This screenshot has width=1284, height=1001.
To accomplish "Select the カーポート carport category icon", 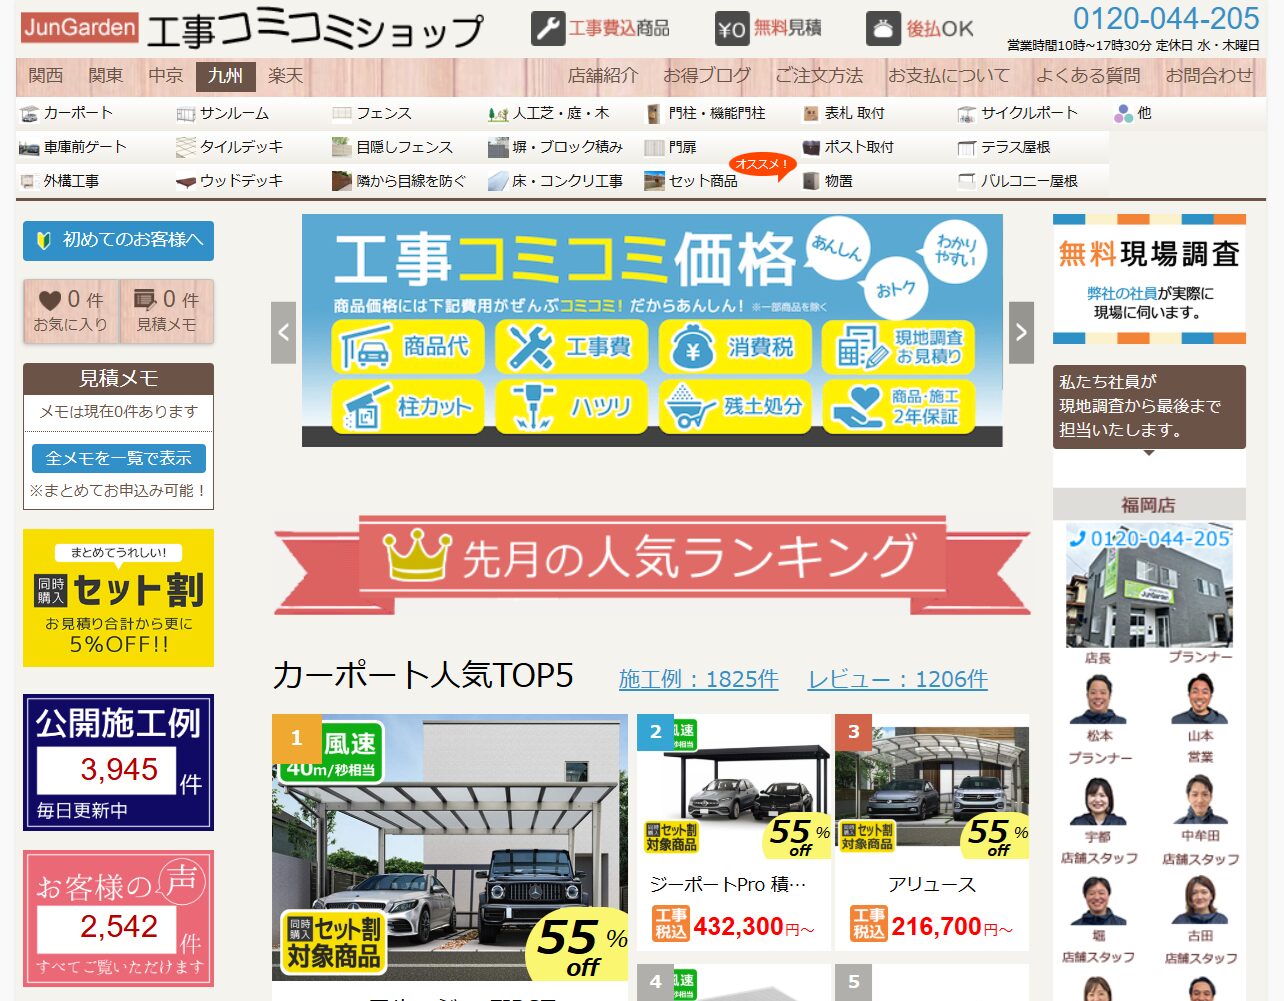I will 30,113.
